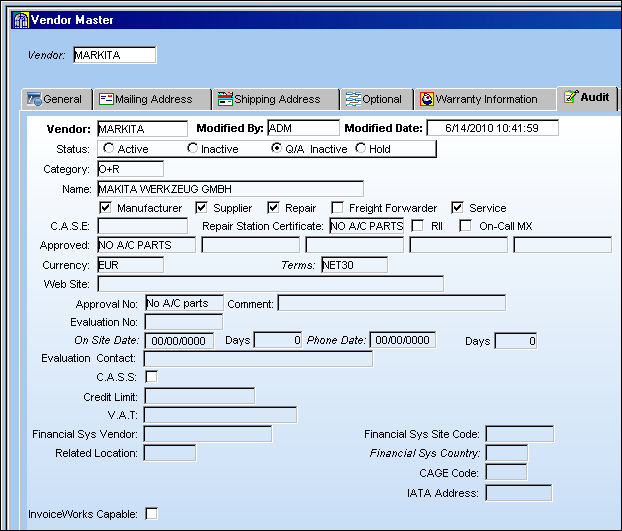This screenshot has width=622, height=531.
Task: Click the Name field MAKITA WERKZEUG GMBH
Action: point(230,189)
